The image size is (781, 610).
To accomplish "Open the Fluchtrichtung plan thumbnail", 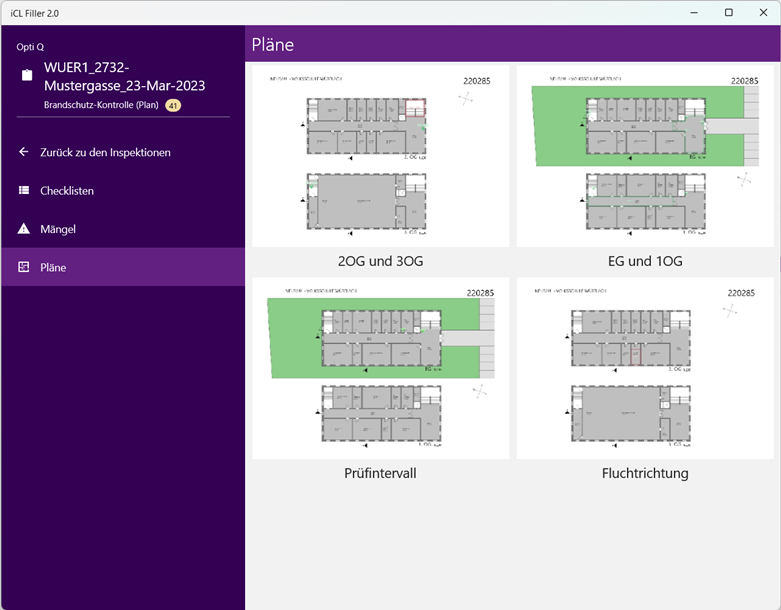I will click(644, 368).
